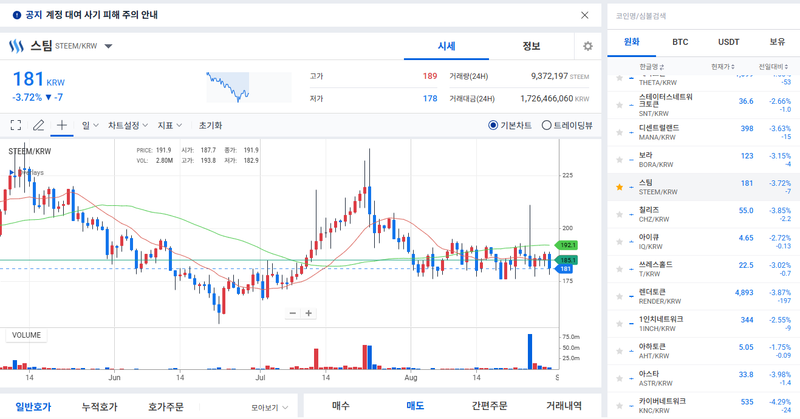Image resolution: width=800 pixels, height=419 pixels.
Task: Select the 렌더토큰 RENDER/KRW row
Action: [704, 296]
